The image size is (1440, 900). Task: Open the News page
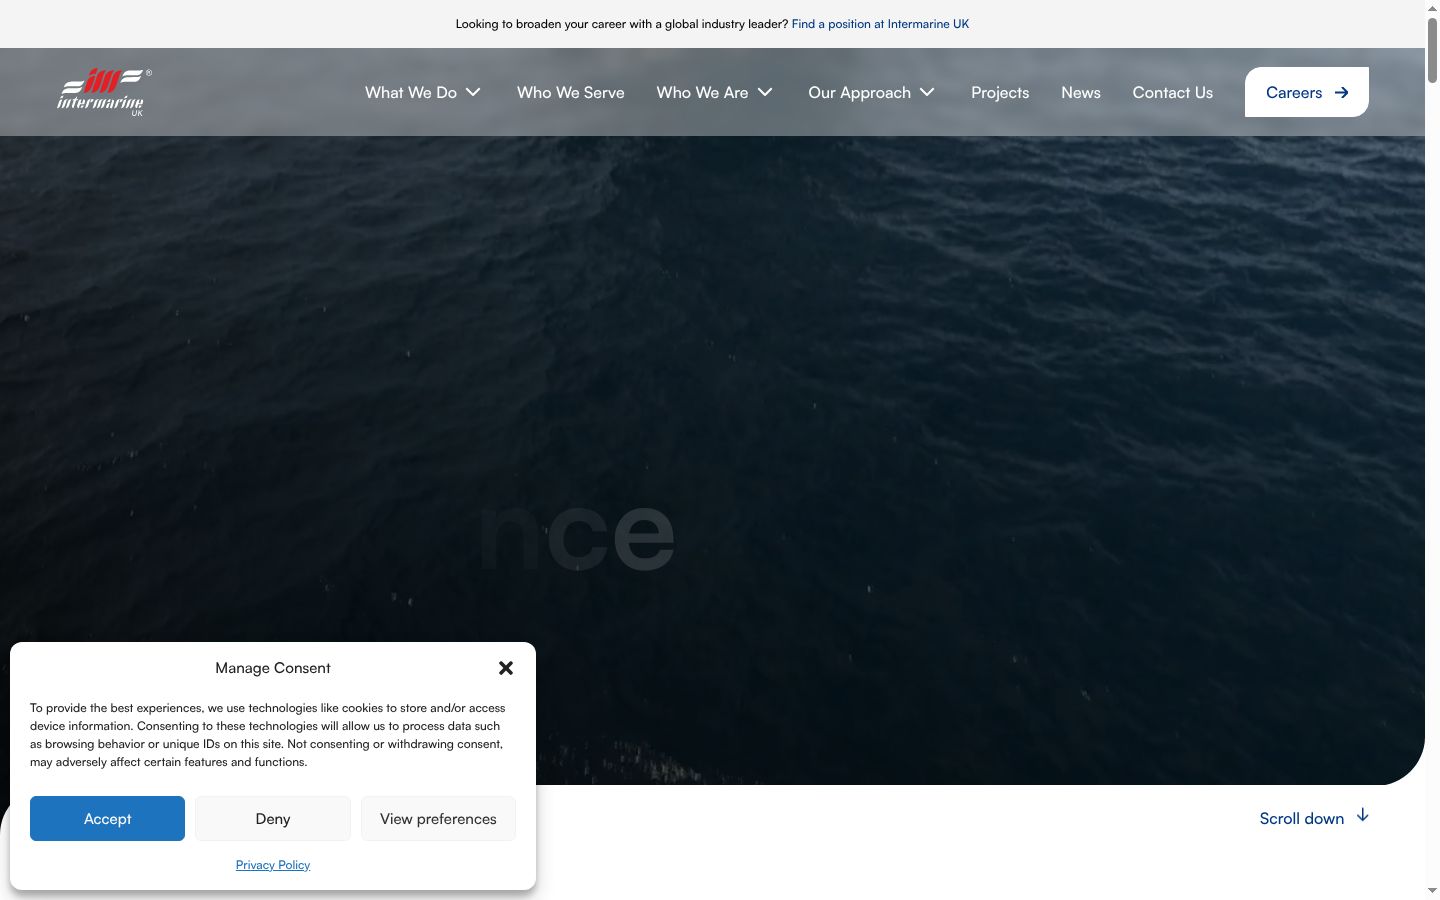tap(1081, 92)
